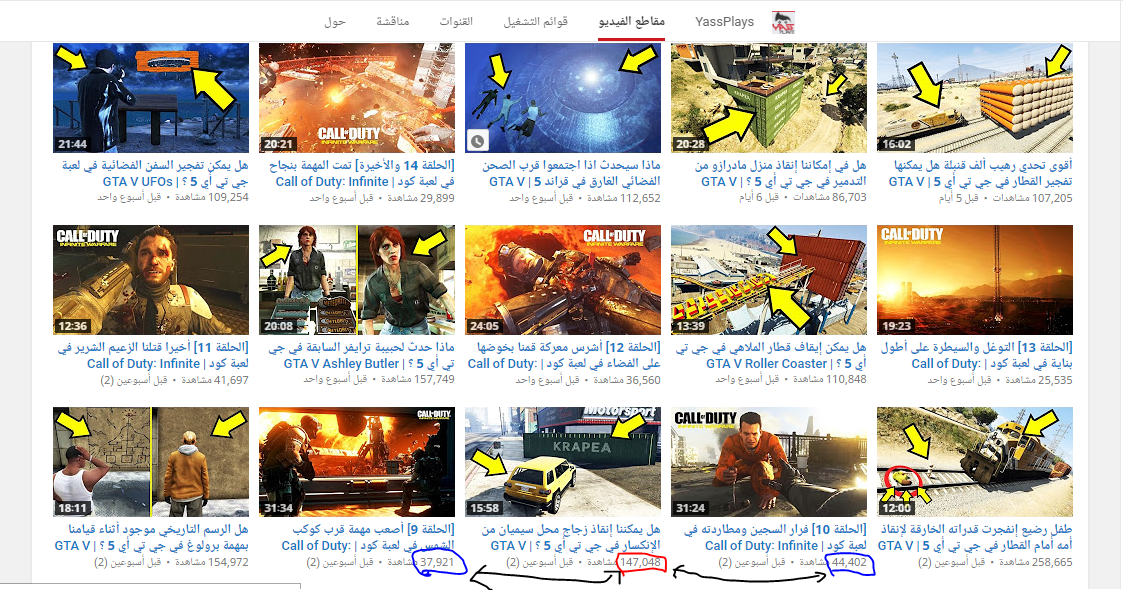Open the 16:02 train bomb video thumbnail
Viewport: 1123px width, 590px height.
point(975,98)
